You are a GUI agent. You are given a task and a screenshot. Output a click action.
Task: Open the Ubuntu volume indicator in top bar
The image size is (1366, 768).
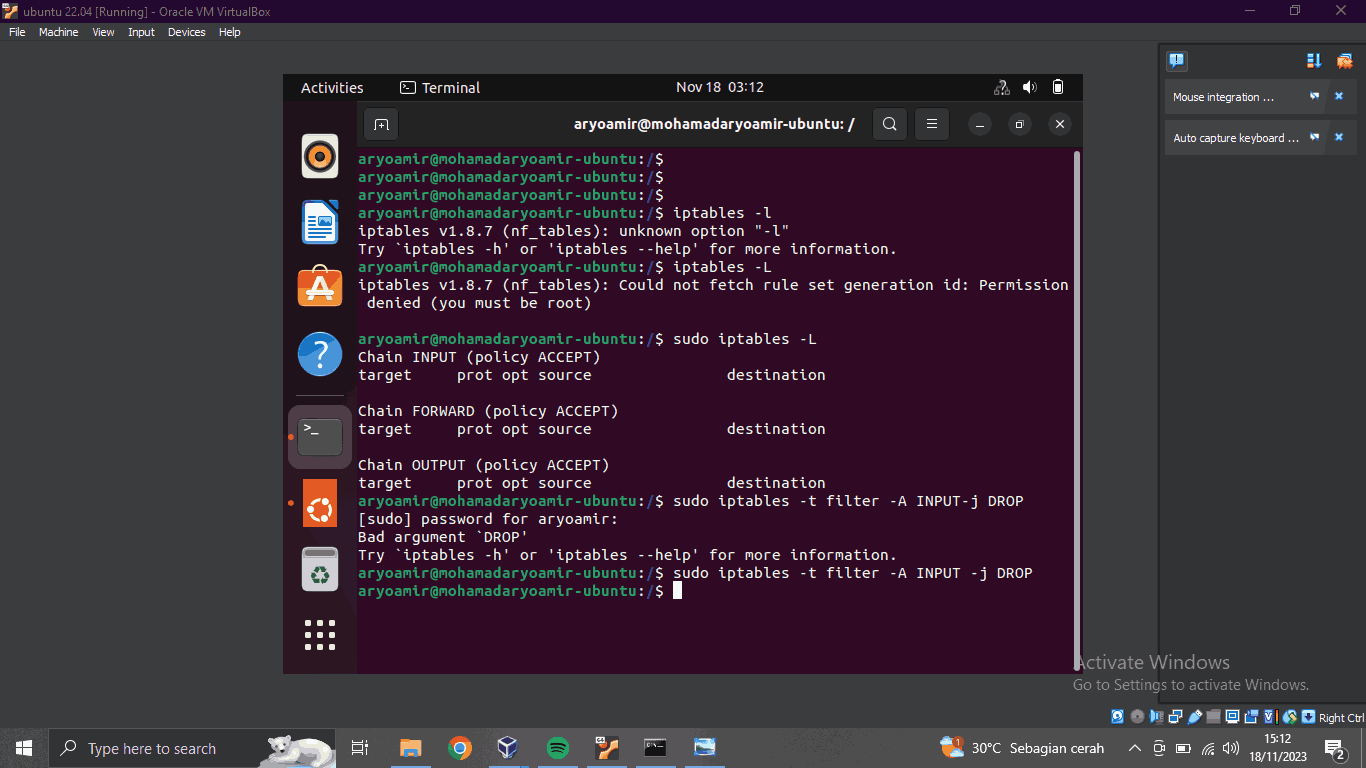pos(1030,87)
